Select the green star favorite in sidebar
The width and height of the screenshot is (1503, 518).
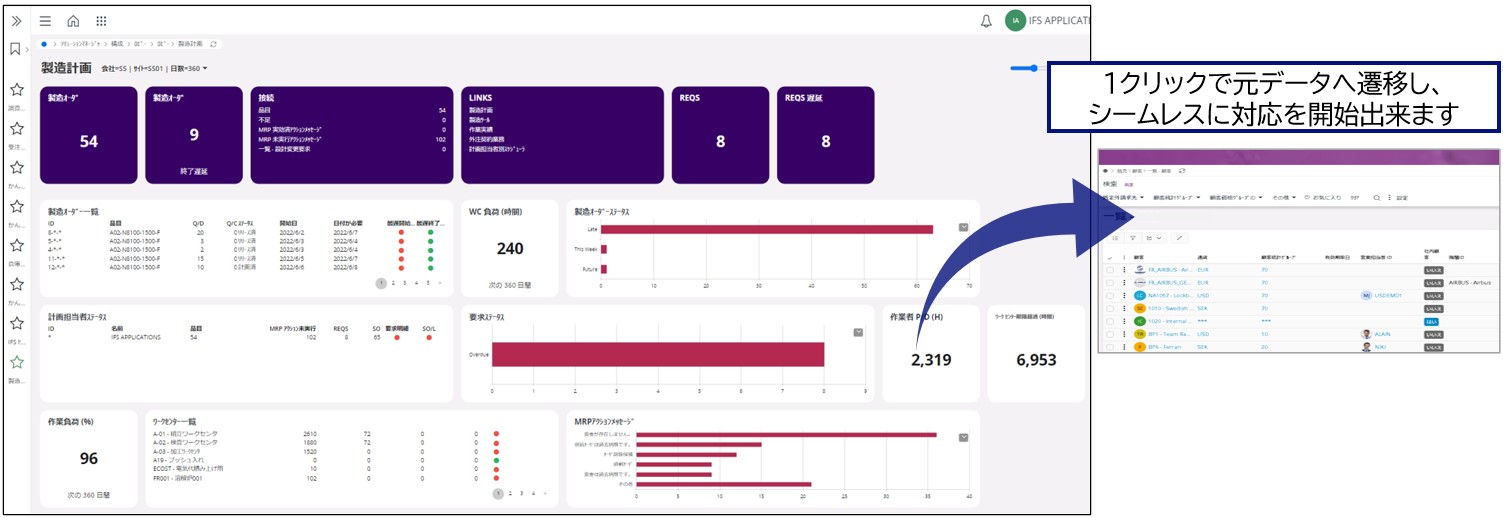(16, 362)
